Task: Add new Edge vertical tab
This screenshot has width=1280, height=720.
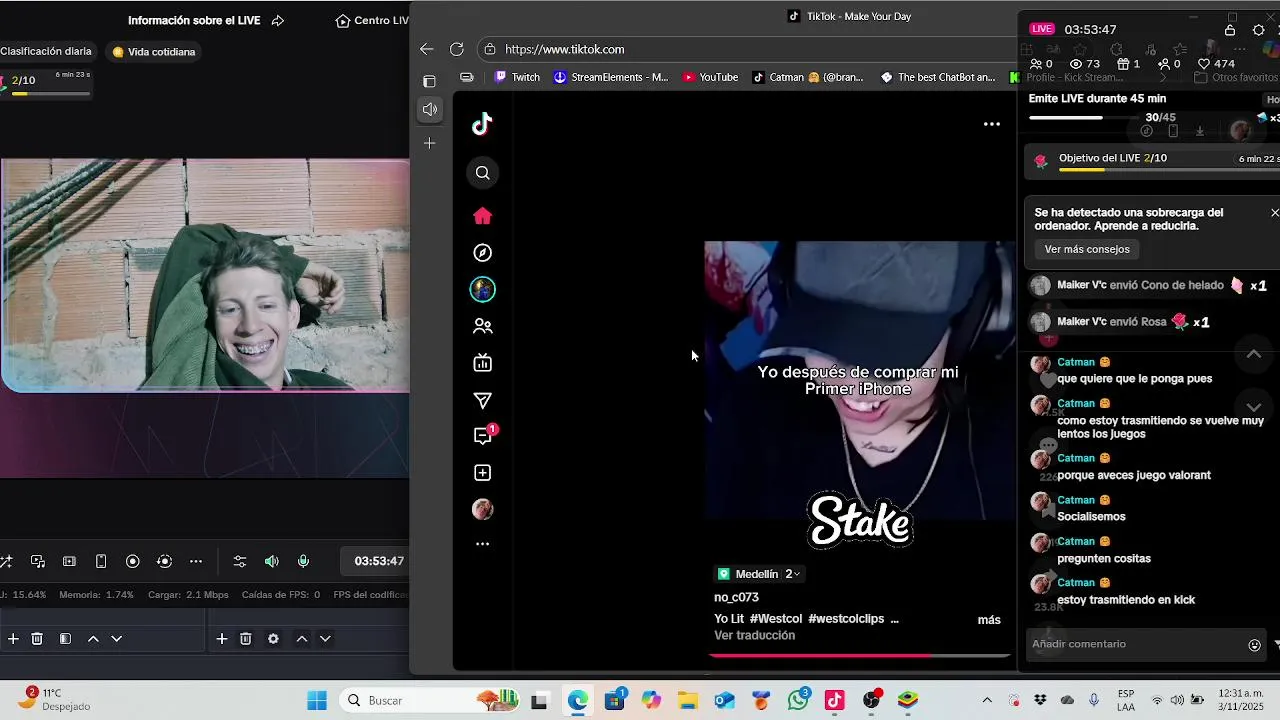Action: 429,143
